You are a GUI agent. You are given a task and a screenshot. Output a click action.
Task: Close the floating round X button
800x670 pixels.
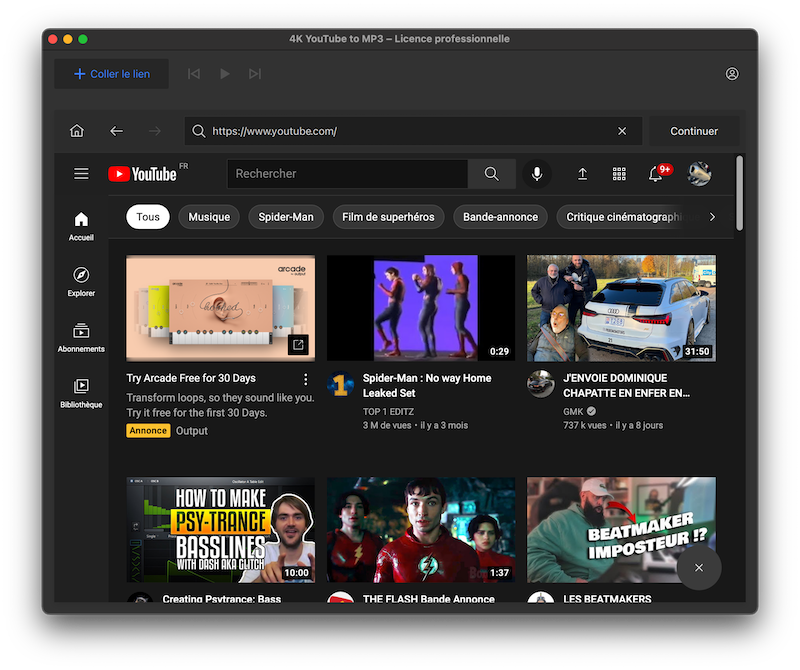(x=699, y=567)
